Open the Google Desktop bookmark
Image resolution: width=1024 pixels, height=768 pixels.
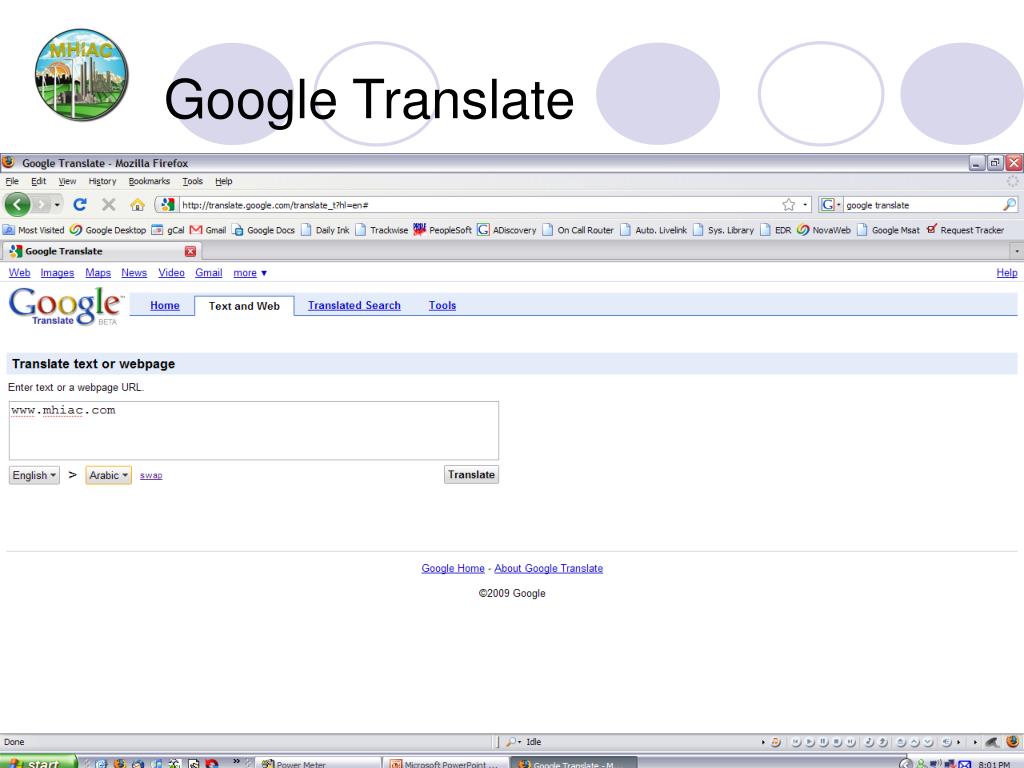(108, 230)
